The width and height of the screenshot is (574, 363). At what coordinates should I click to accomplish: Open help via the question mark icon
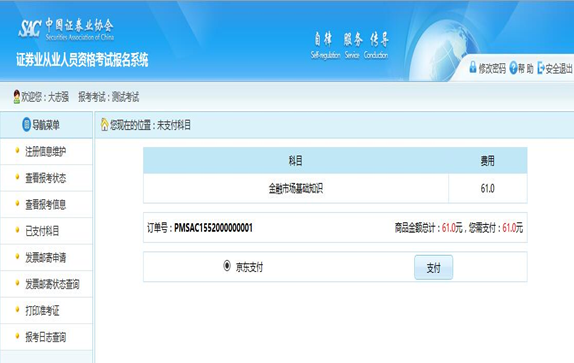coord(513,68)
